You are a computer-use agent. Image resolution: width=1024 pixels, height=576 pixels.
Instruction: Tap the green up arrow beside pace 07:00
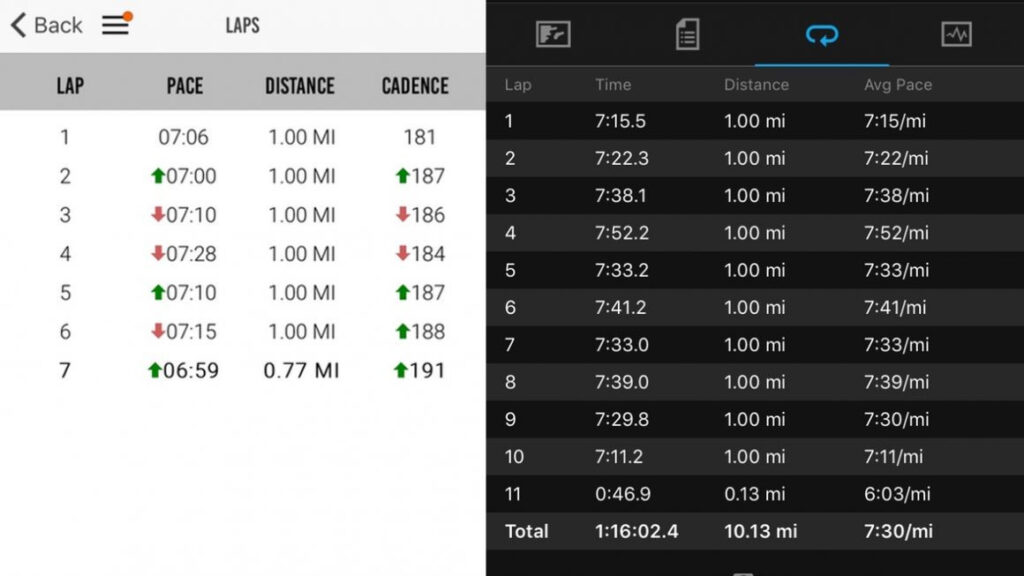tap(156, 176)
